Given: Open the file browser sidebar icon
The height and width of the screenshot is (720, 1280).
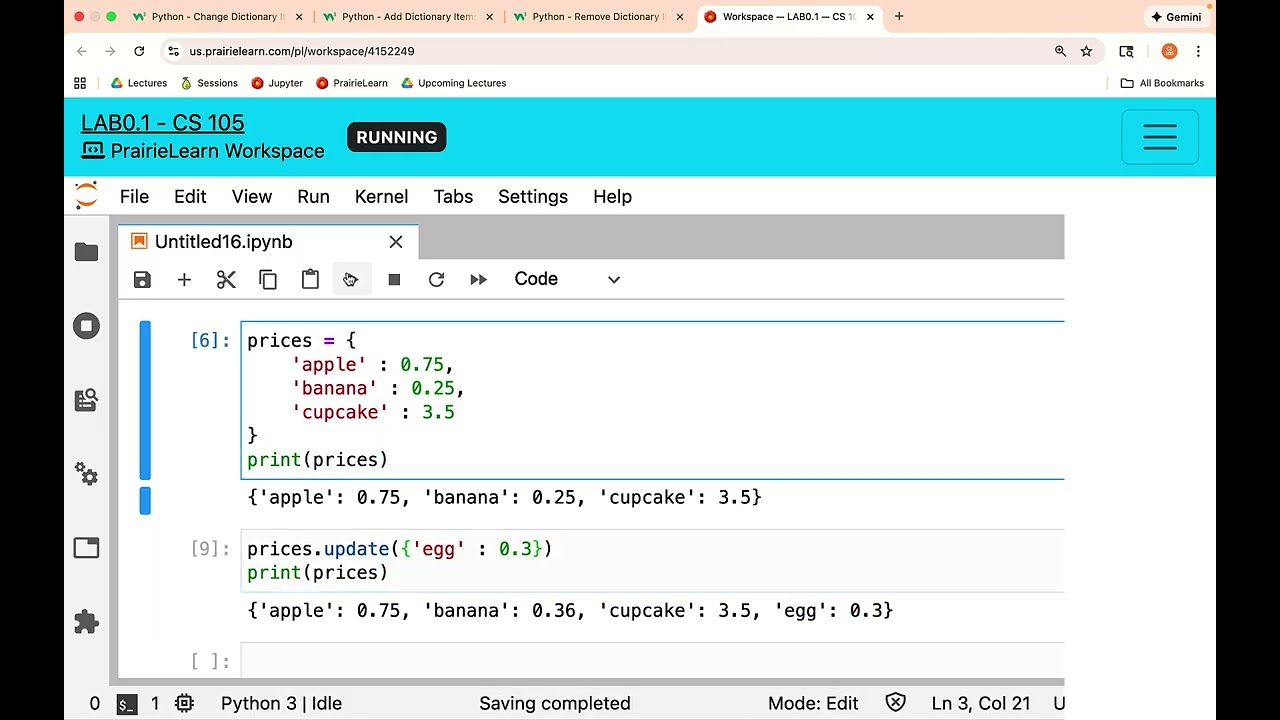Looking at the screenshot, I should click(x=86, y=252).
